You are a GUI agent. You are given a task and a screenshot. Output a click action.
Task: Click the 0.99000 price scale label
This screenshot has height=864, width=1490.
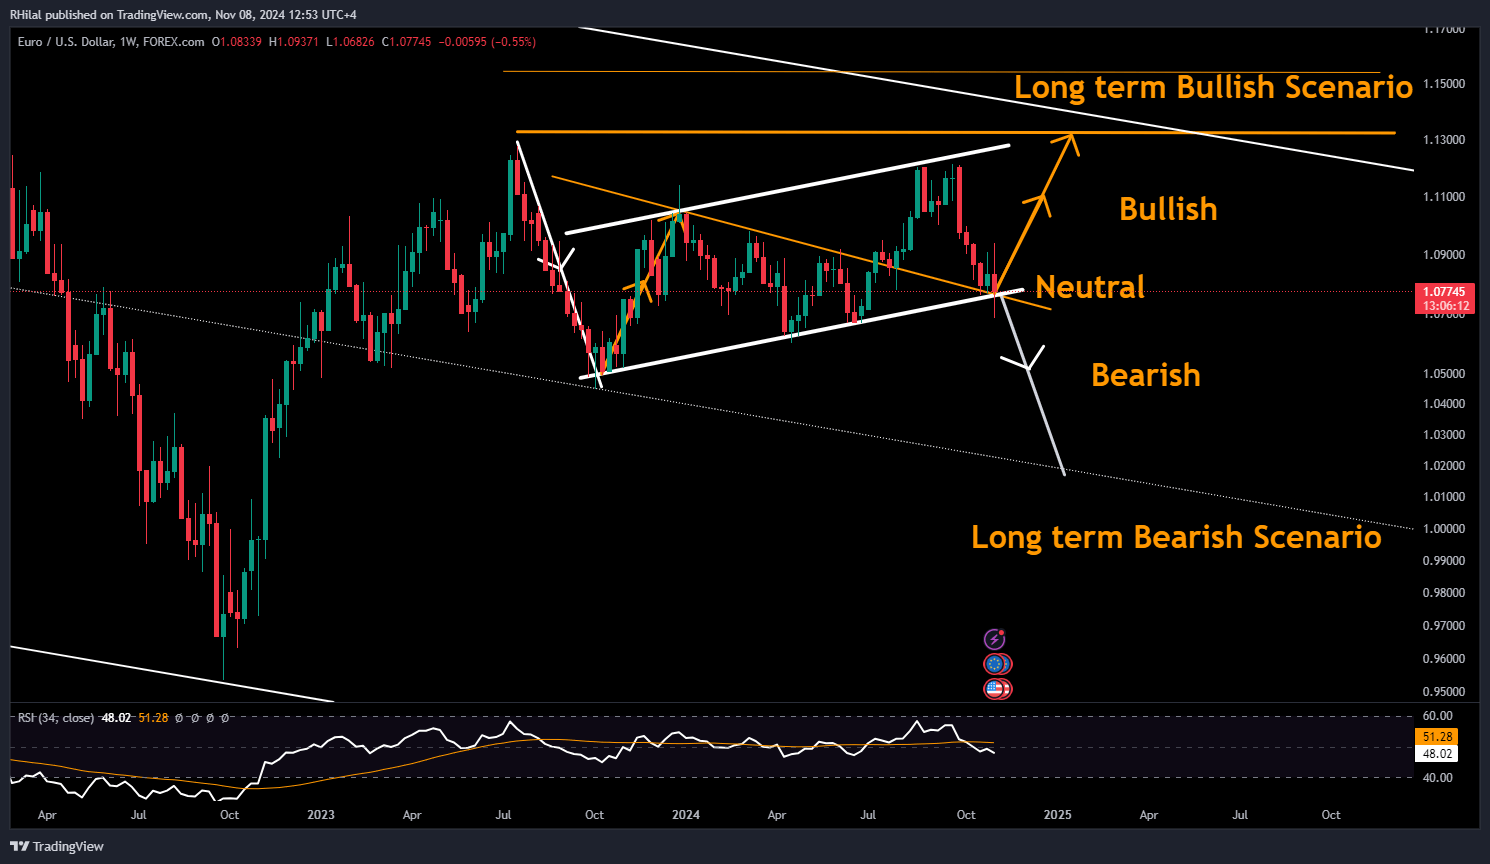coord(1444,561)
